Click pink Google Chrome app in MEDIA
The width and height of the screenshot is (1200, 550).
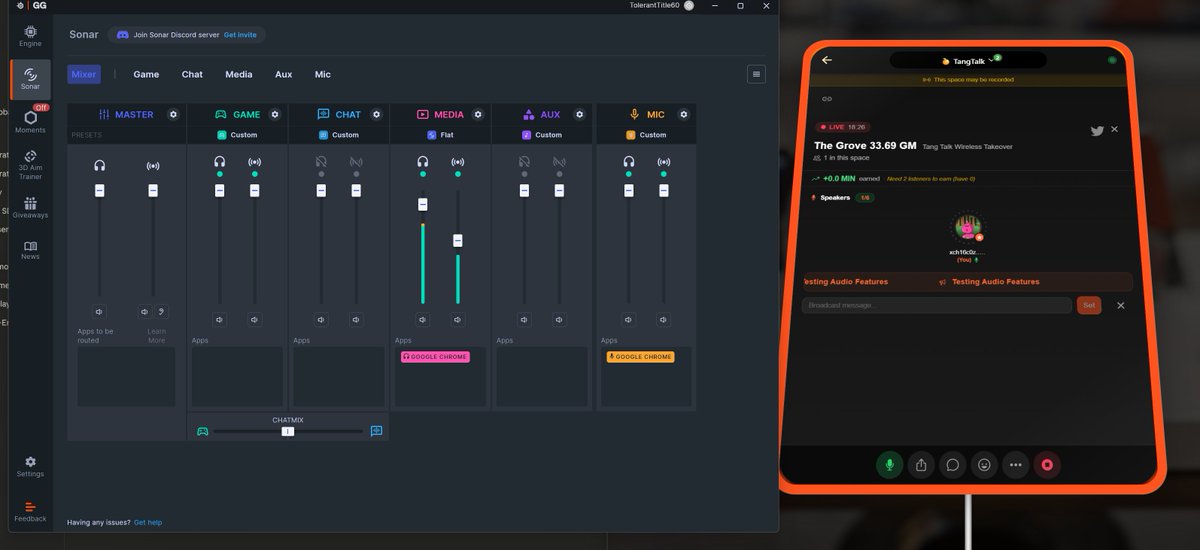(435, 357)
